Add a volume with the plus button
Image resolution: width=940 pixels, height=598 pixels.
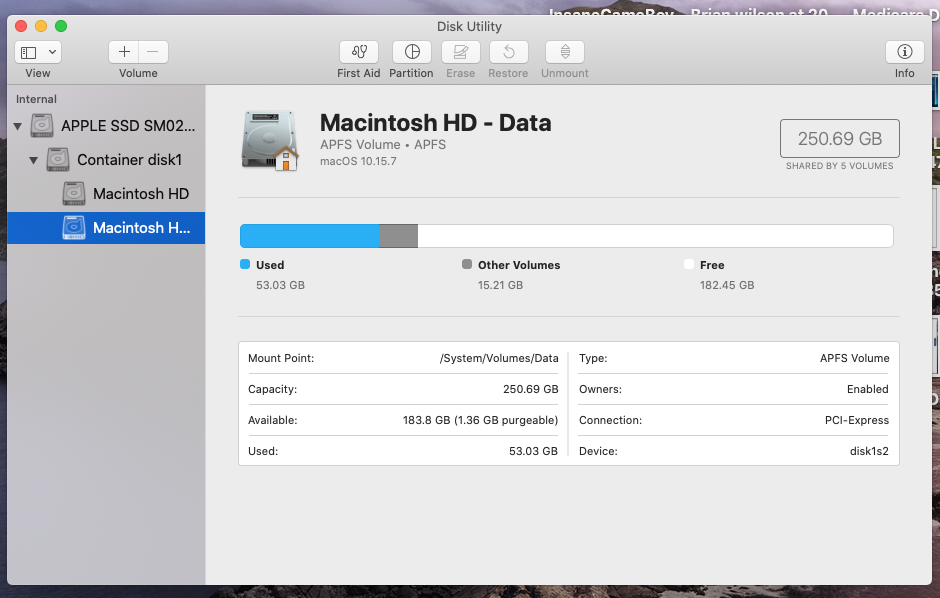[x=124, y=52]
